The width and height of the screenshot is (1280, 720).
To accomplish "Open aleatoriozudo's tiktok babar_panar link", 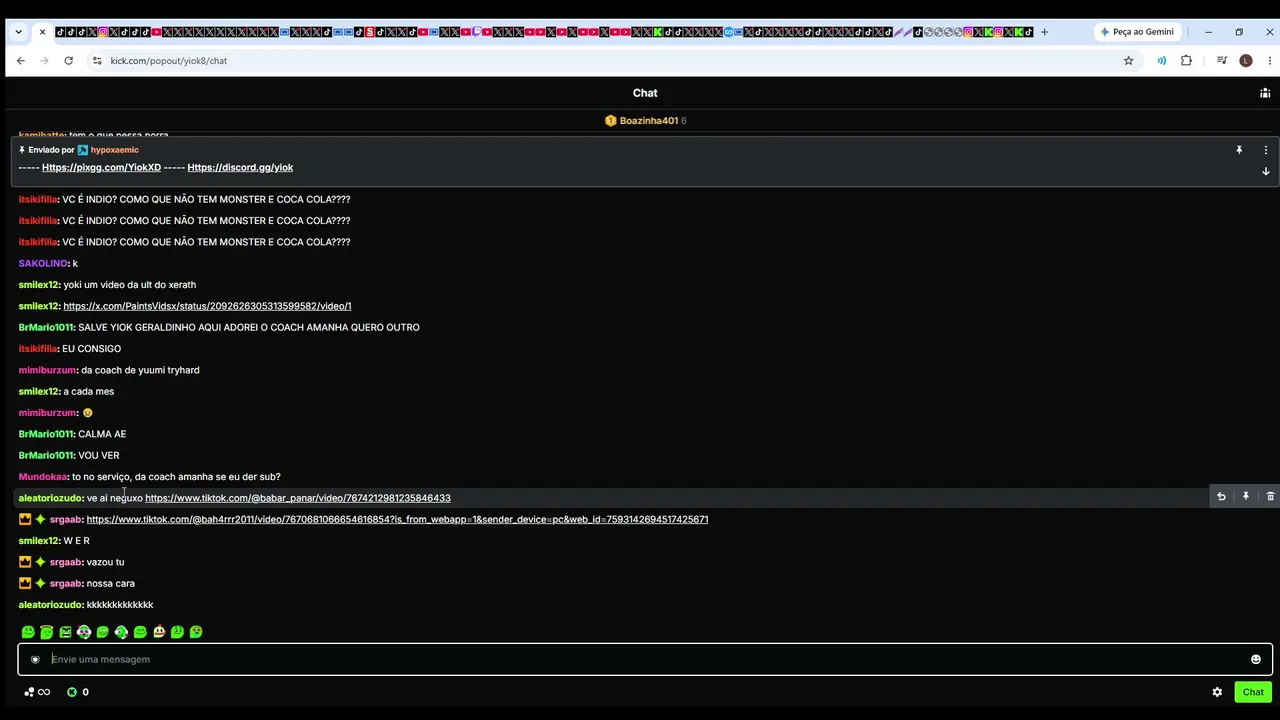I will click(298, 498).
